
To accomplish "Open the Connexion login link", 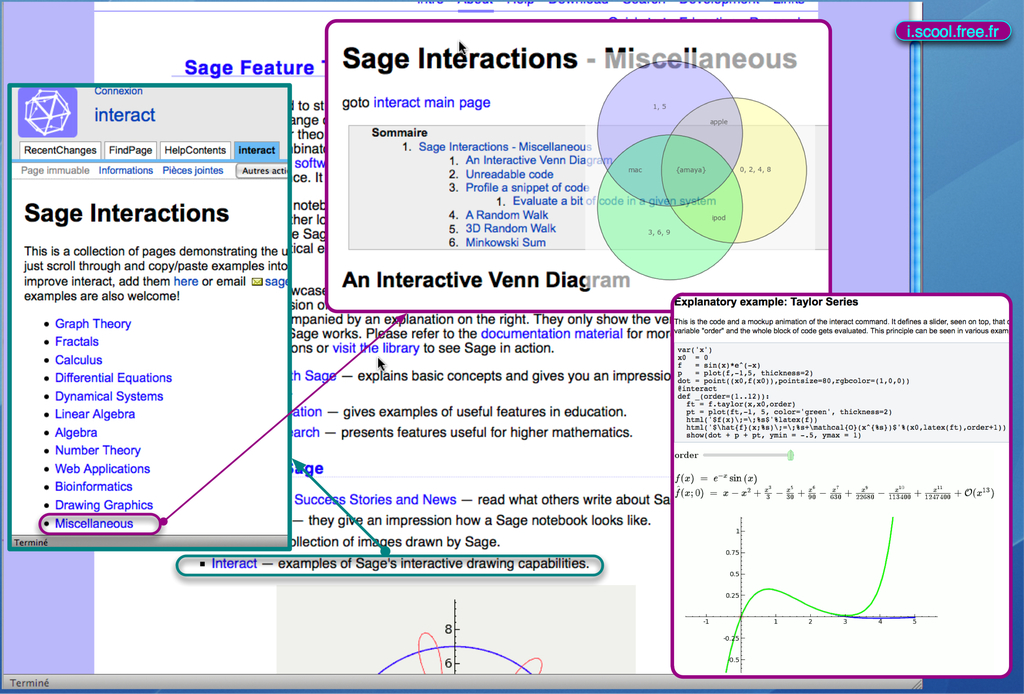I will (x=118, y=91).
